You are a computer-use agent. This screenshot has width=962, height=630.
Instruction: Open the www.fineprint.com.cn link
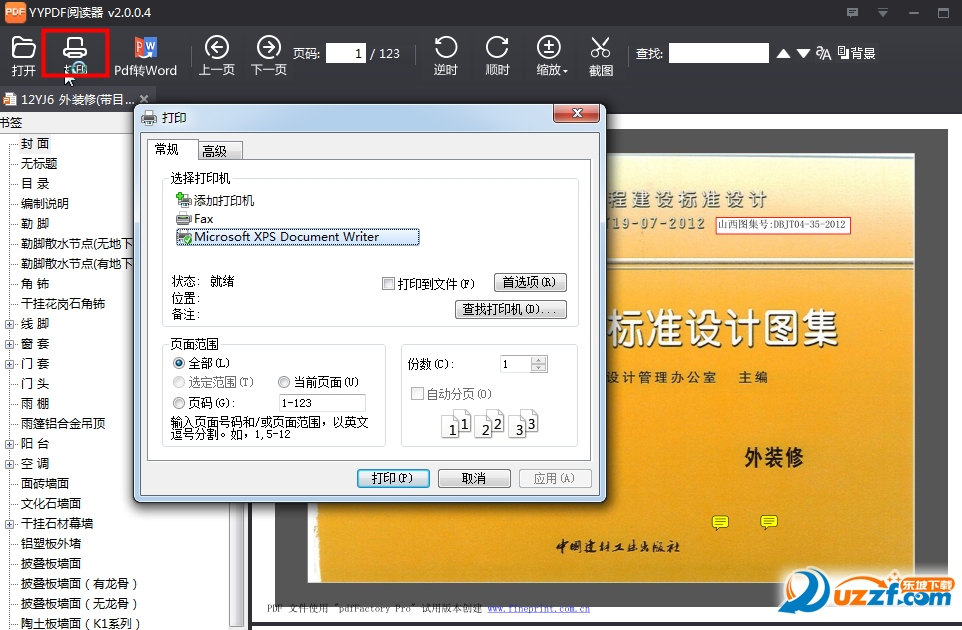(538, 609)
